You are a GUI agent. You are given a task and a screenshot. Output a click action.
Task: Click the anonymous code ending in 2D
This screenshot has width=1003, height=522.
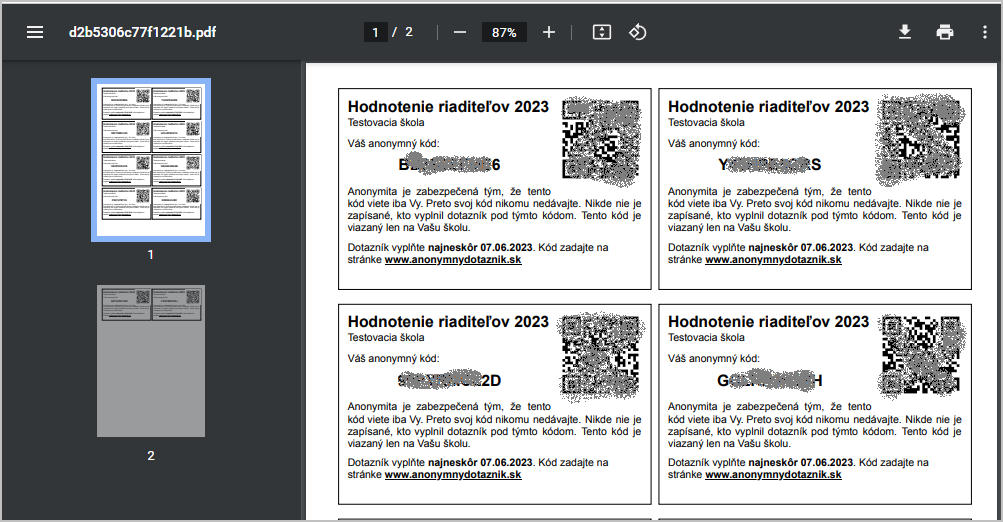click(x=449, y=380)
